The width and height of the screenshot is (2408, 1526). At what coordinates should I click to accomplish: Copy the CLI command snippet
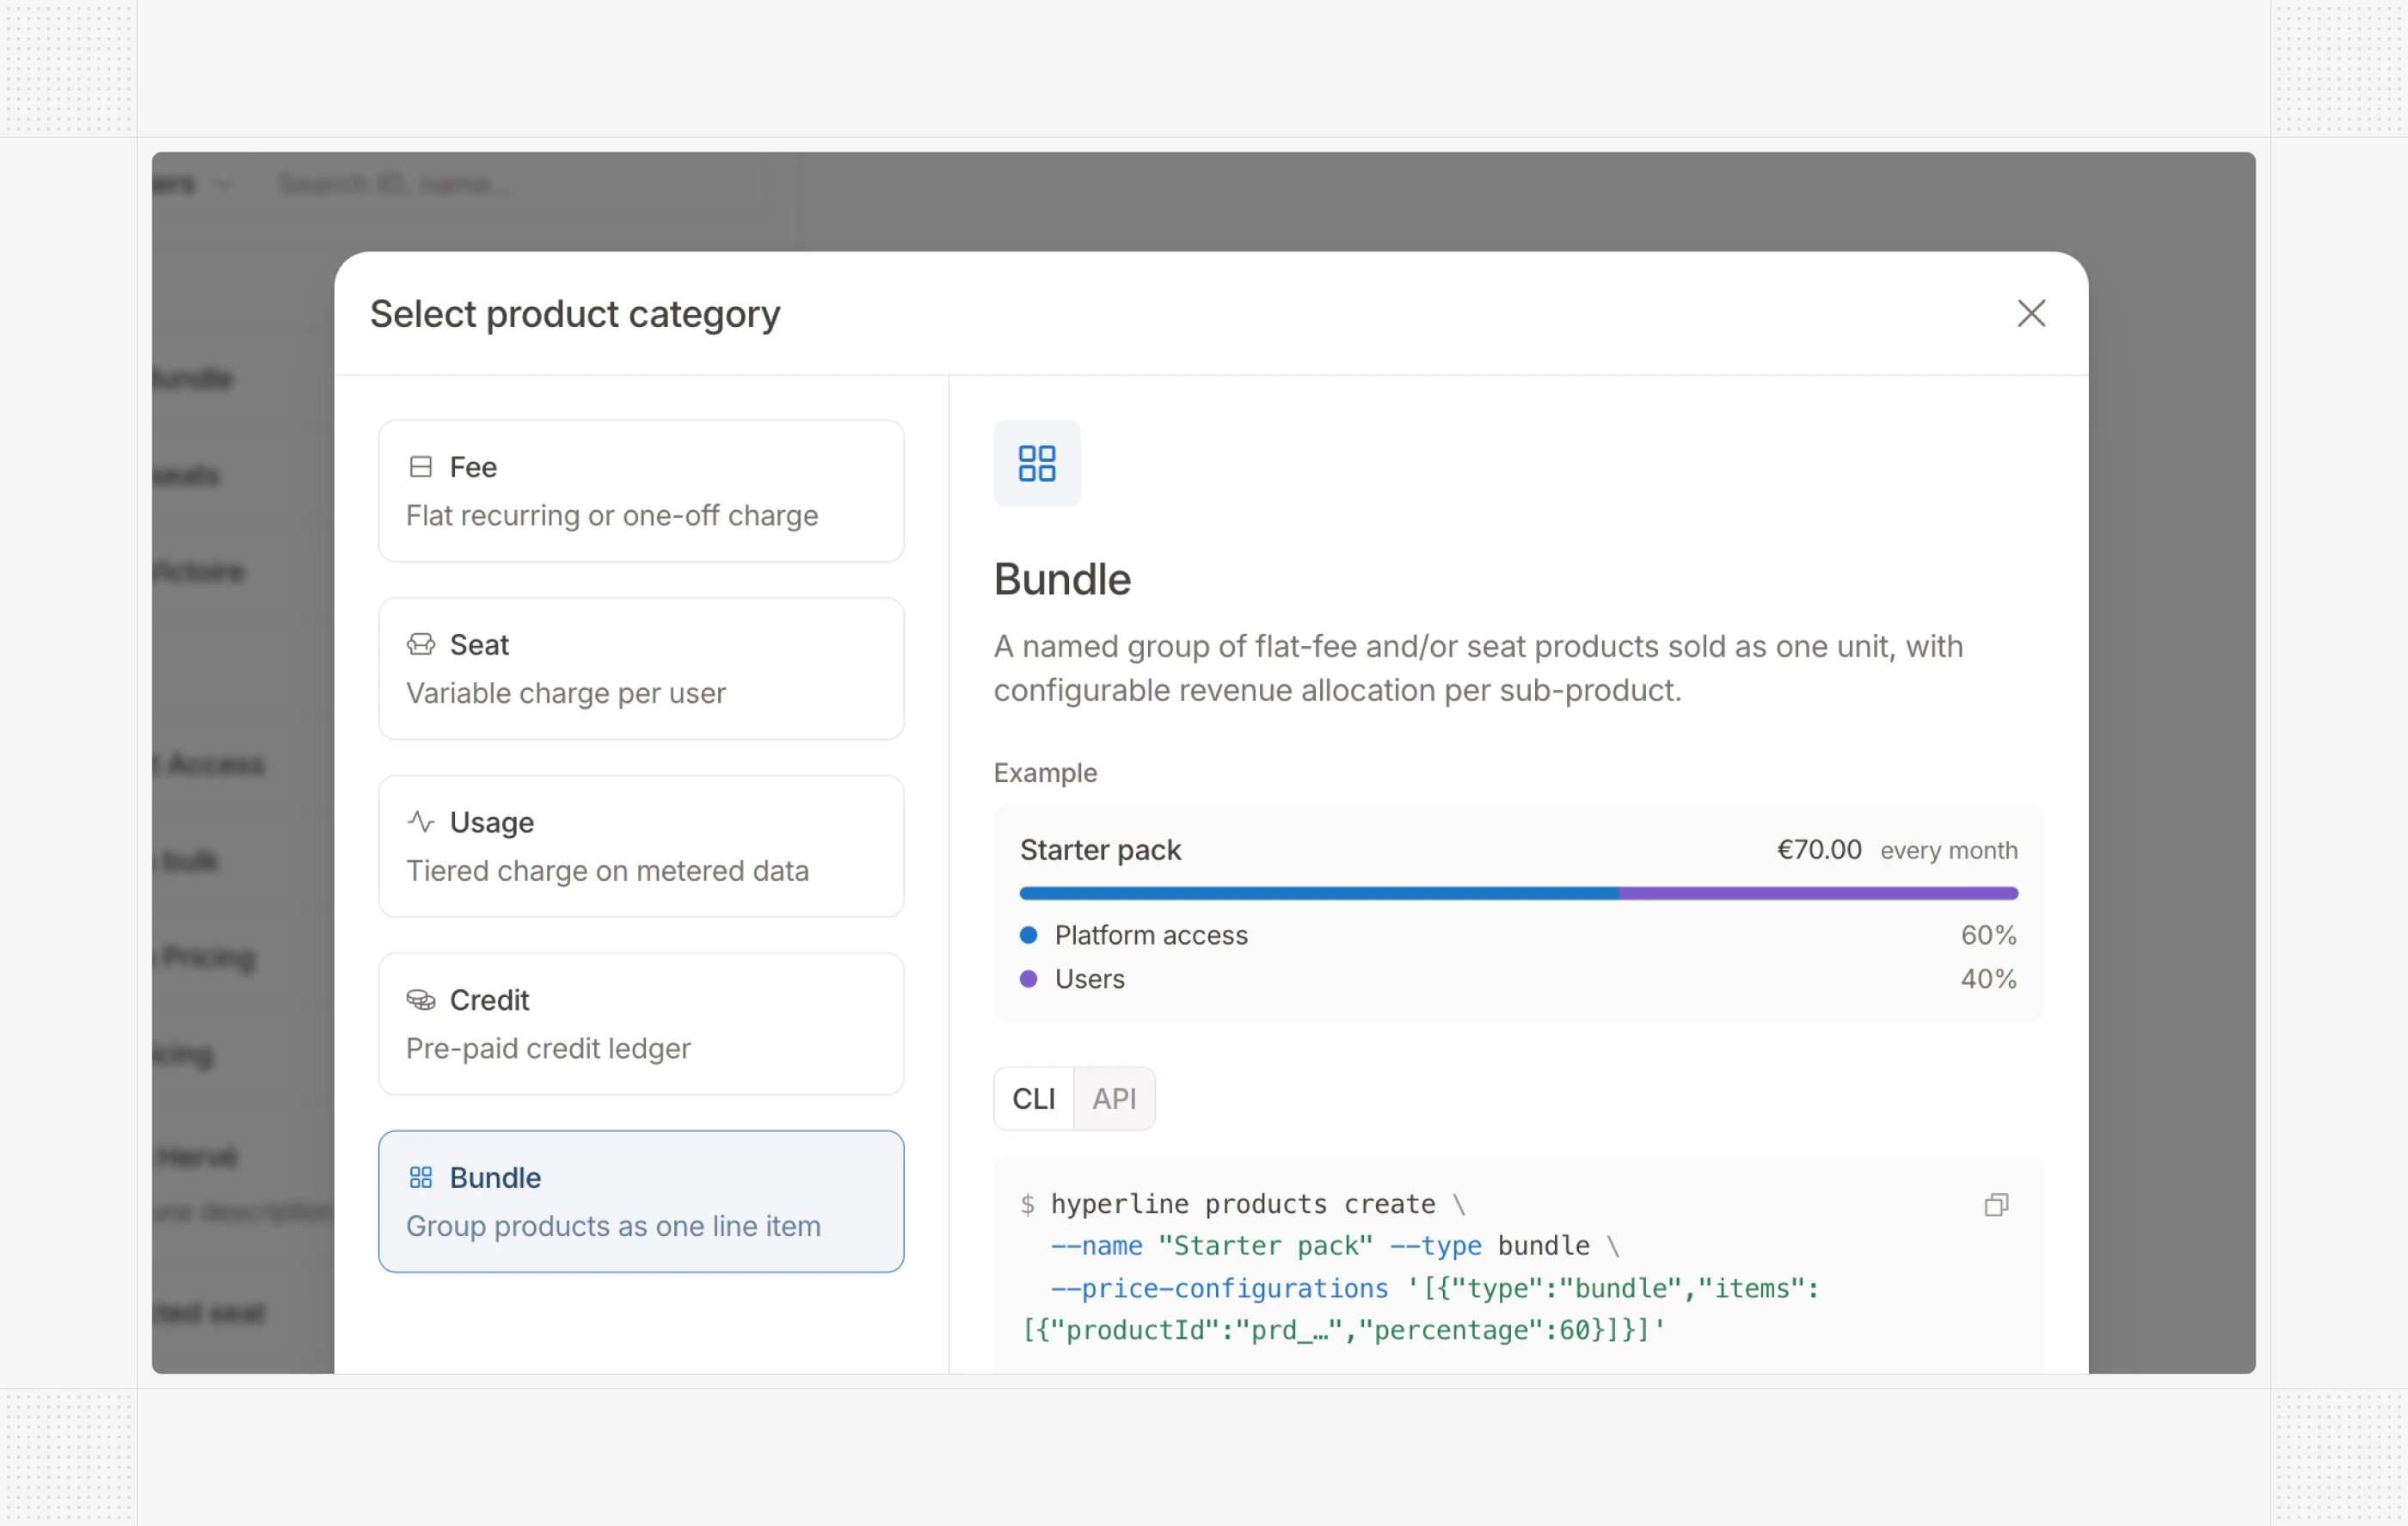1996,1204
